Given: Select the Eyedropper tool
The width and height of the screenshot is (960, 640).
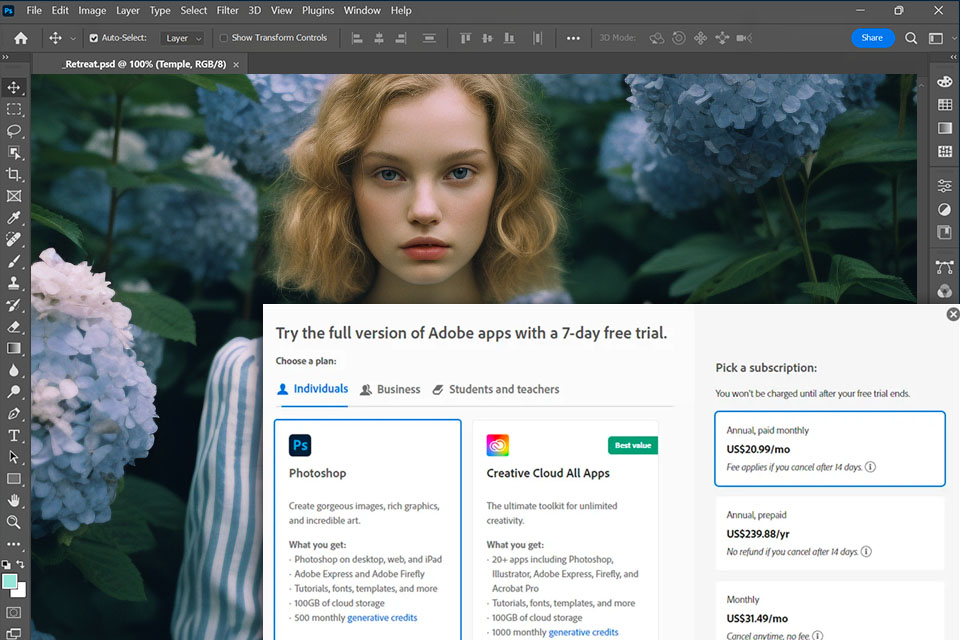Looking at the screenshot, I should (13, 218).
